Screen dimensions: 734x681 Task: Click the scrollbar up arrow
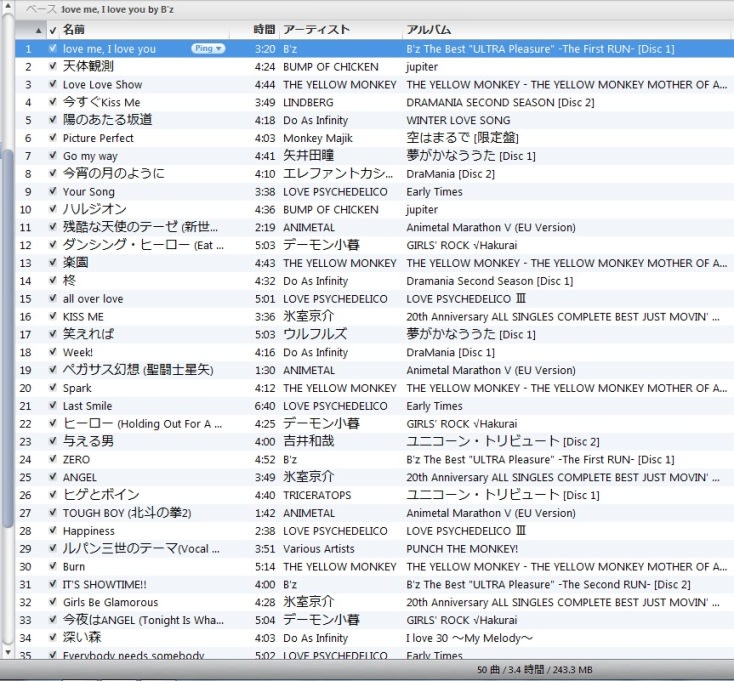click(x=7, y=7)
